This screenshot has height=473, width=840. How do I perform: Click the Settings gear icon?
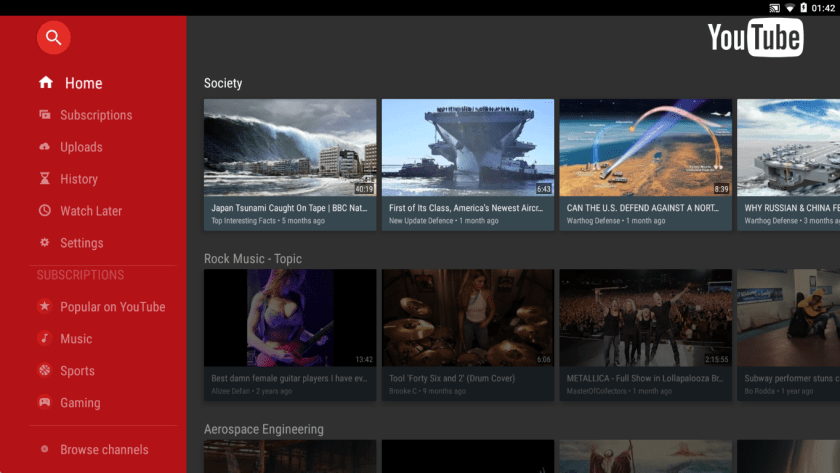[x=44, y=242]
